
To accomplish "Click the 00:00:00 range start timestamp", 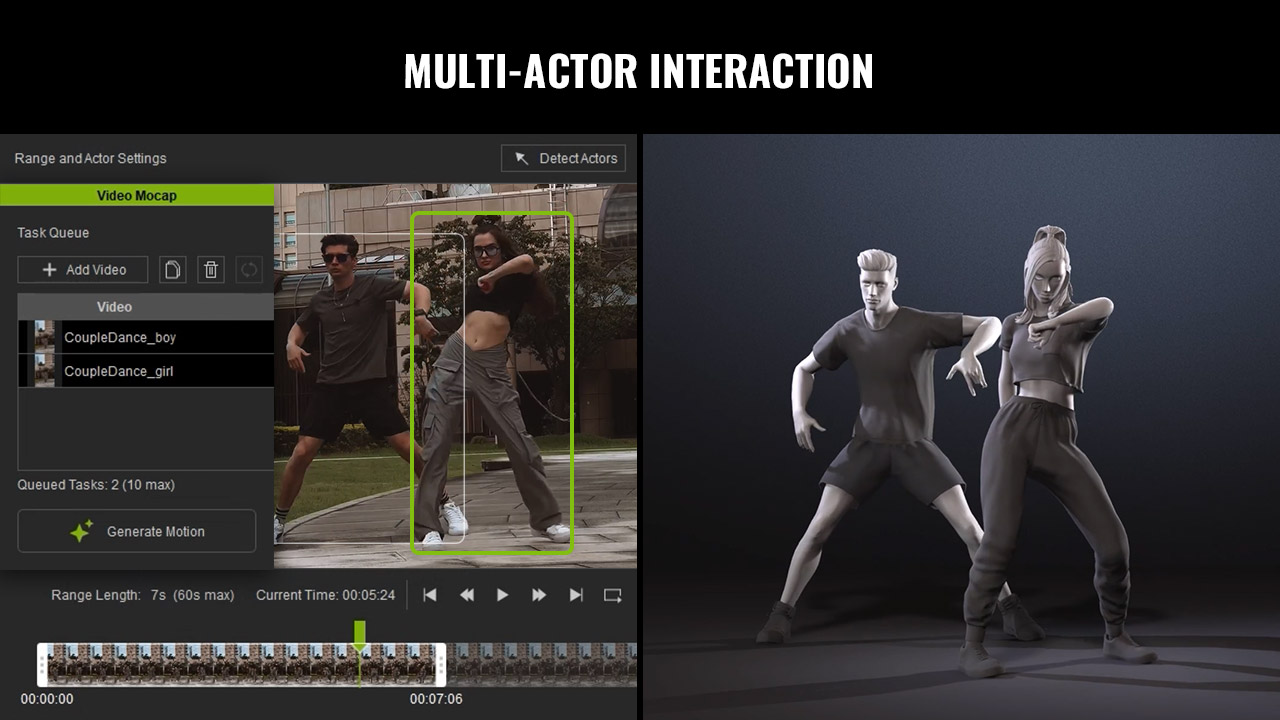I will pos(47,699).
